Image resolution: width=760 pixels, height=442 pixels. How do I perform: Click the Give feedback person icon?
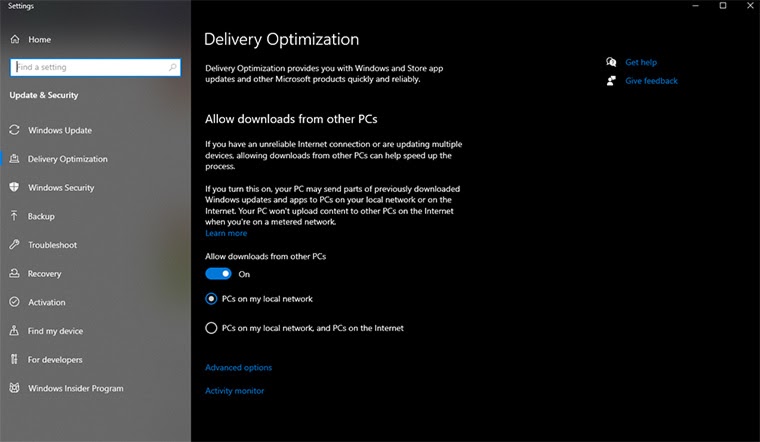click(x=611, y=80)
